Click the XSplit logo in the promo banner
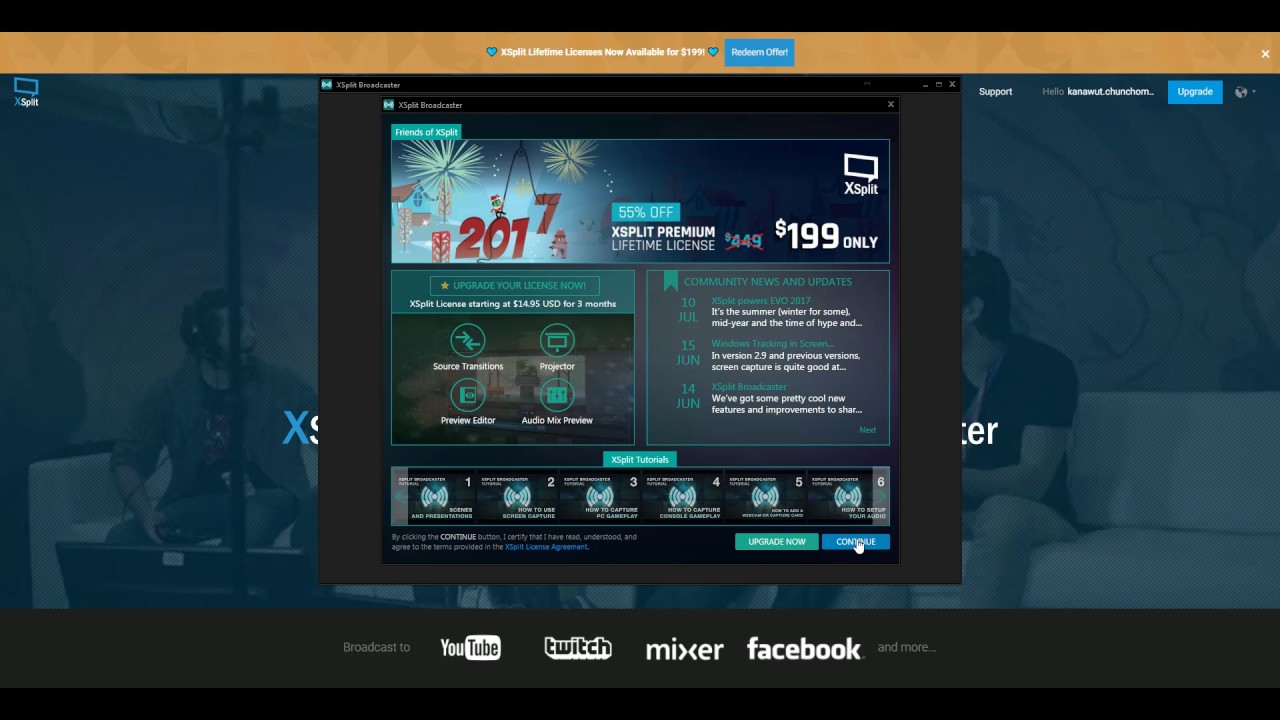 click(x=861, y=175)
